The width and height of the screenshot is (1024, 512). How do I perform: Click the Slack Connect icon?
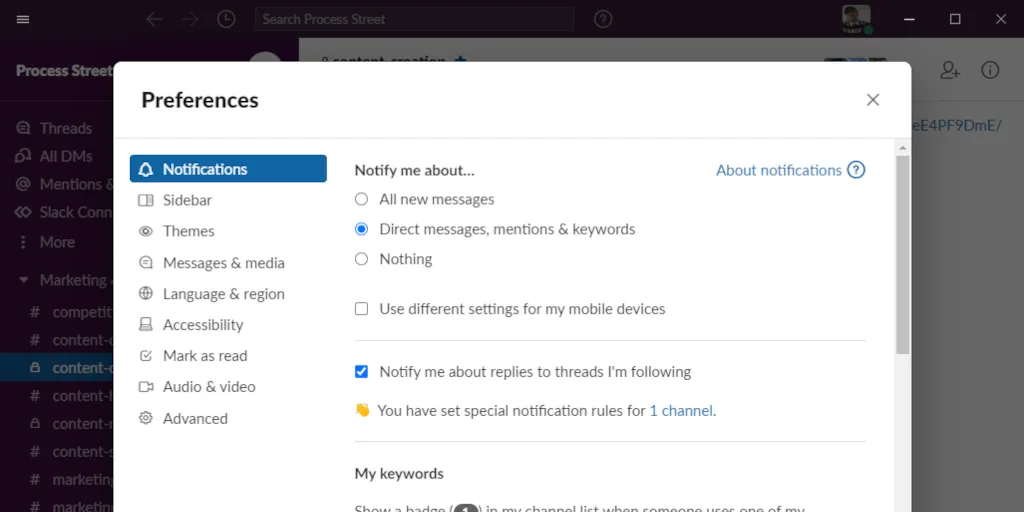pyautogui.click(x=23, y=212)
